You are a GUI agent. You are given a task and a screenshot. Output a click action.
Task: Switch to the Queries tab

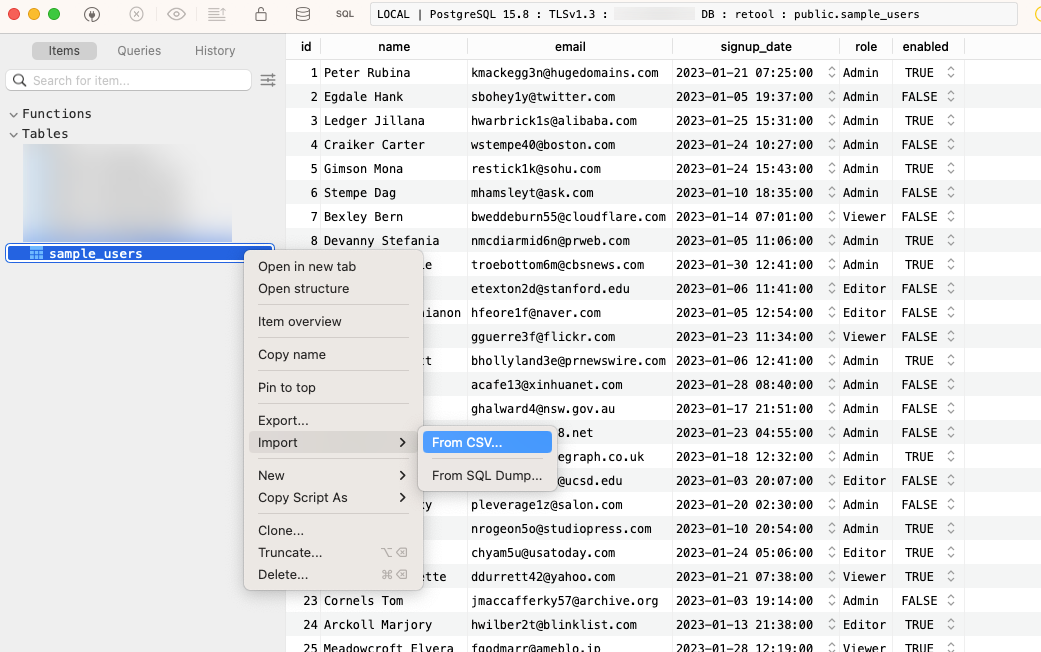pyautogui.click(x=139, y=51)
